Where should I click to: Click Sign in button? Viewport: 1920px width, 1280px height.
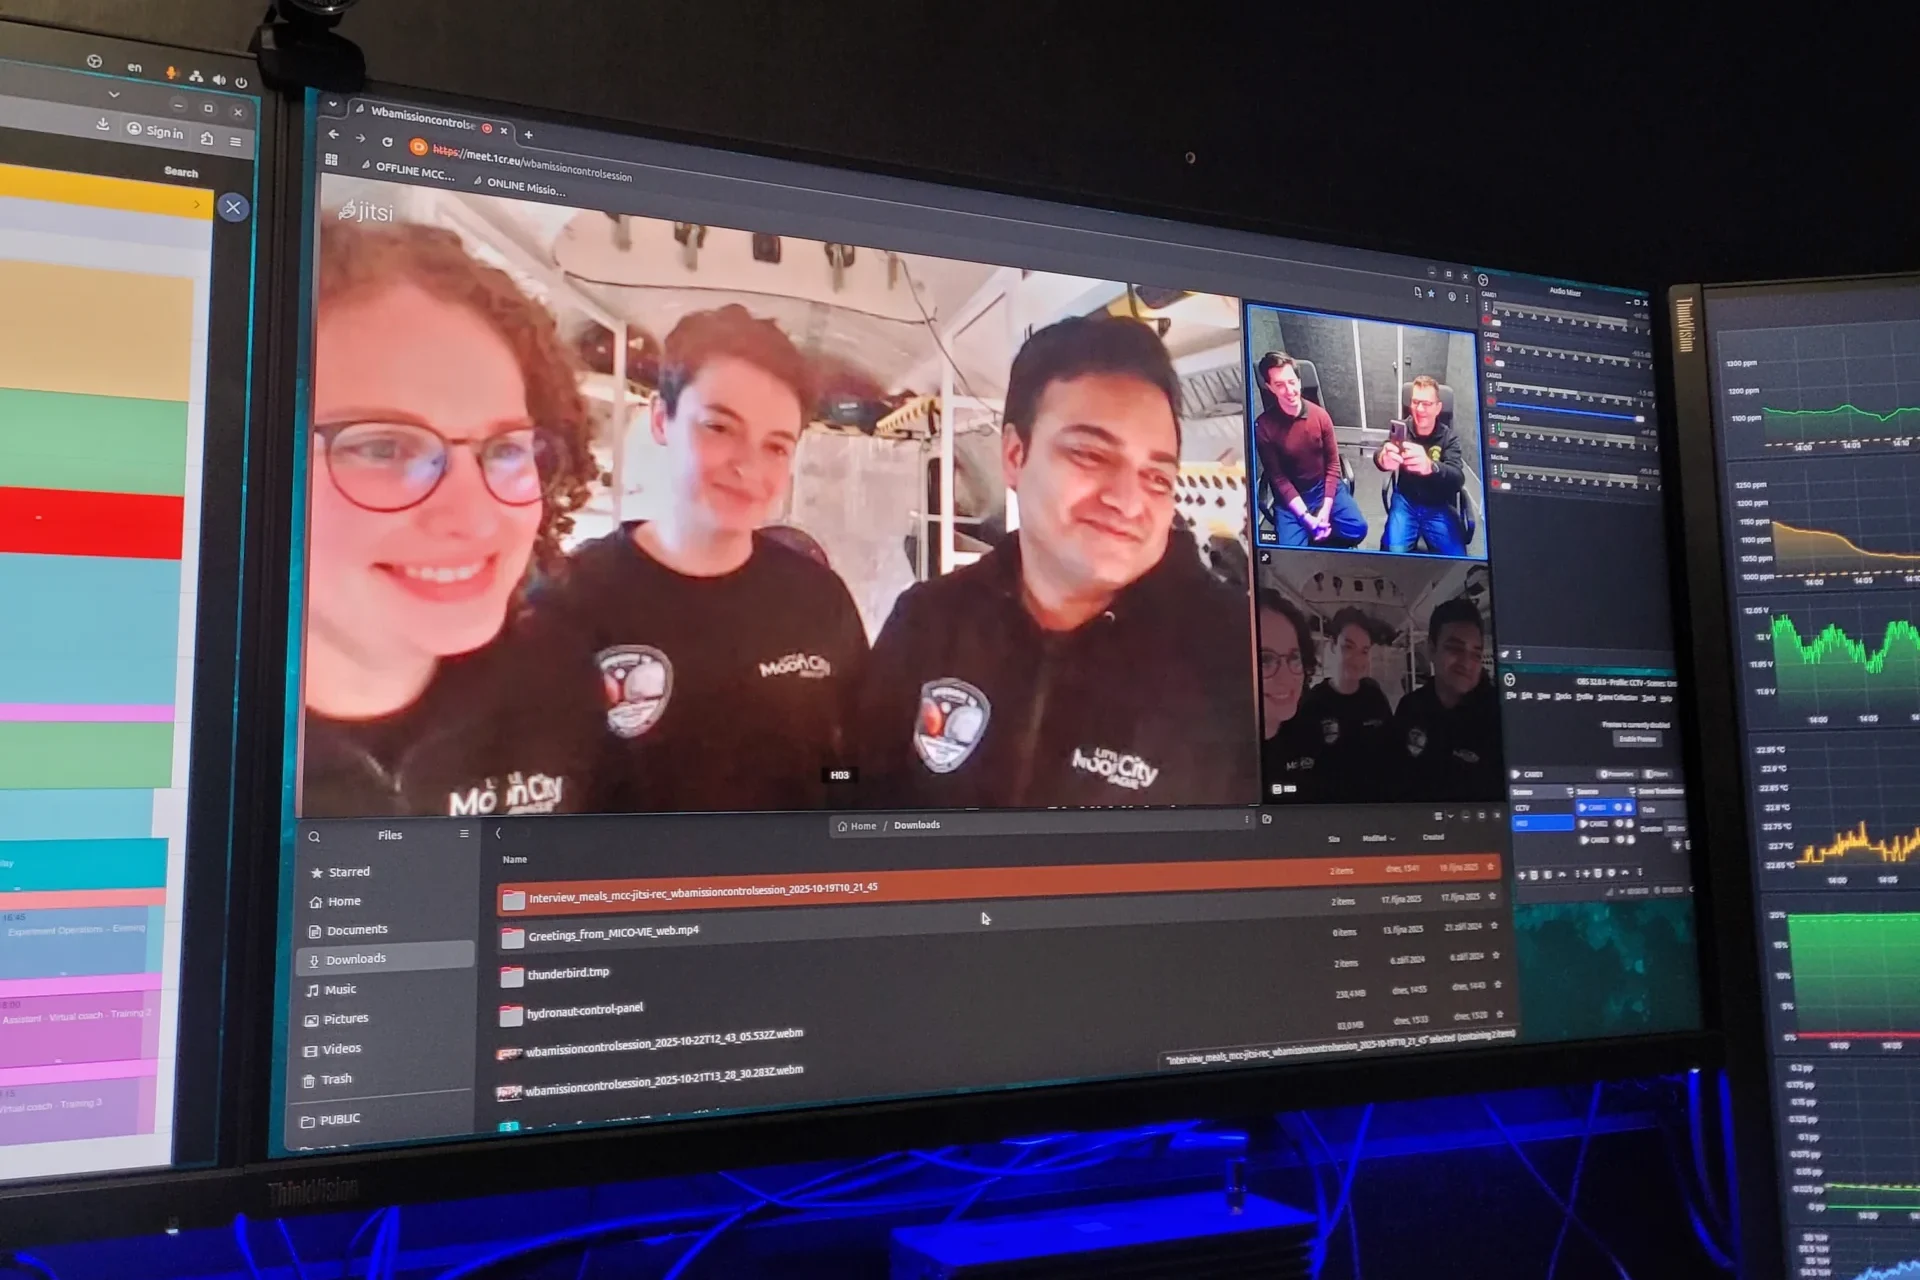pyautogui.click(x=156, y=131)
